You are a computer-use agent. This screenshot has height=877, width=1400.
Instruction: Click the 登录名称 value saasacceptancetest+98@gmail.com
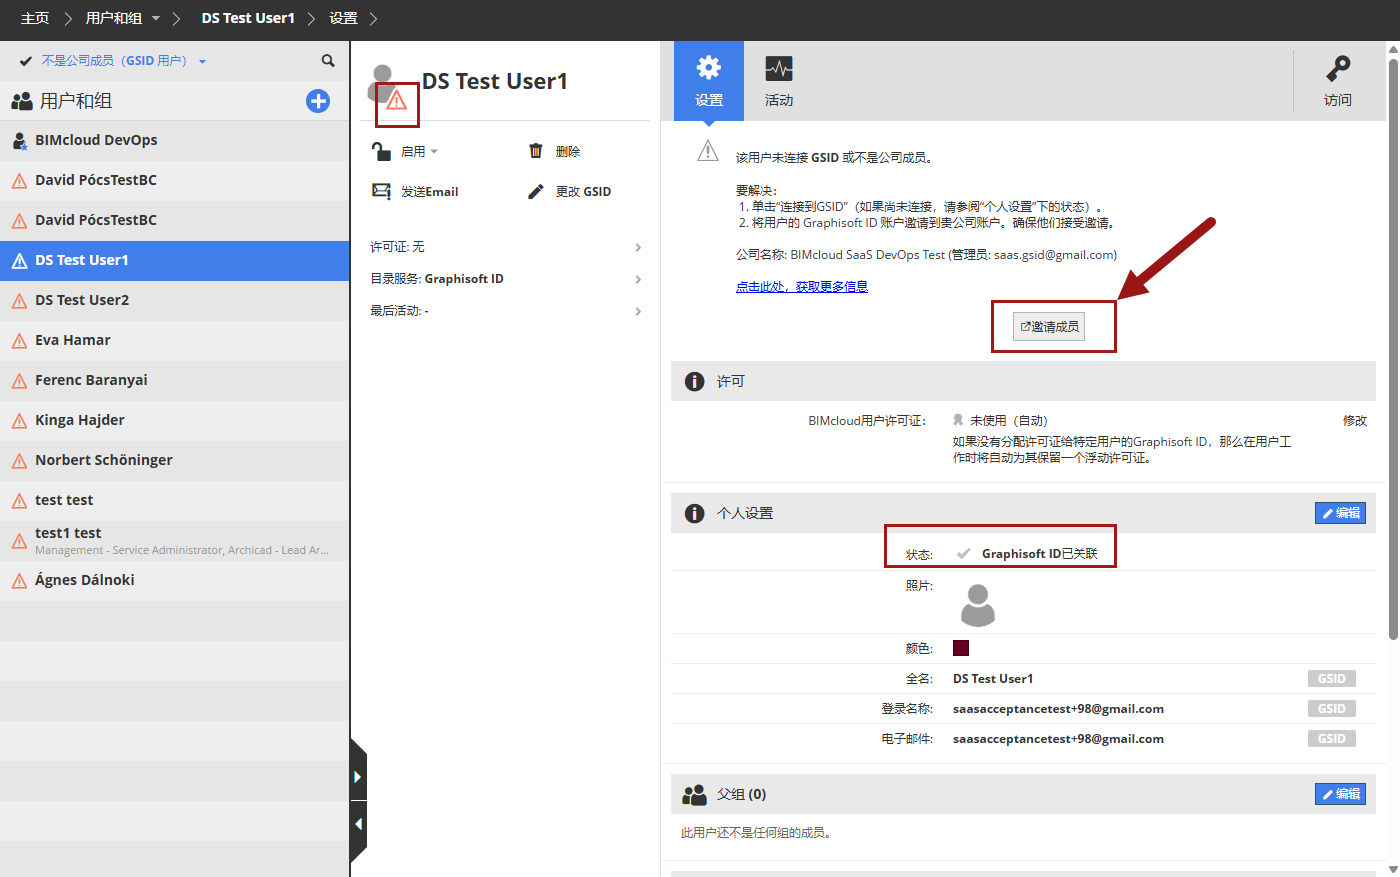pos(1058,709)
